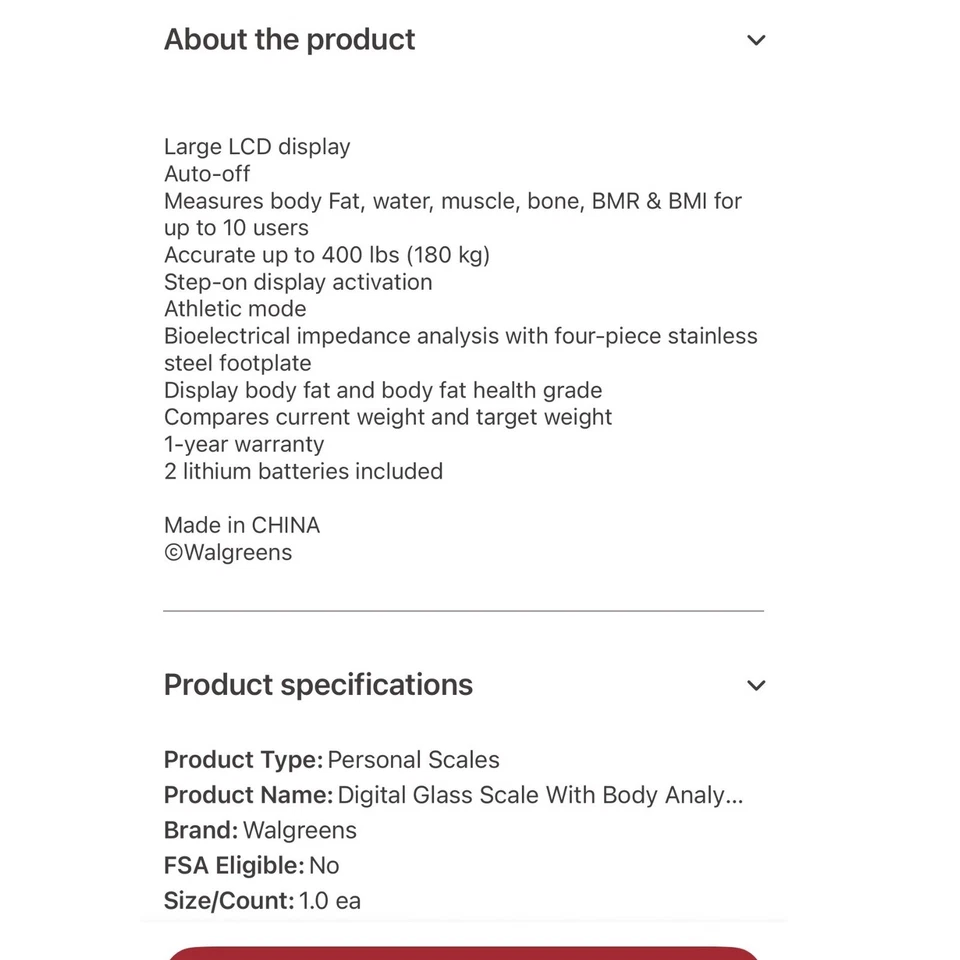Click the Size/Count: 1.0 ea row
Image resolution: width=960 pixels, height=960 pixels.
click(x=262, y=900)
